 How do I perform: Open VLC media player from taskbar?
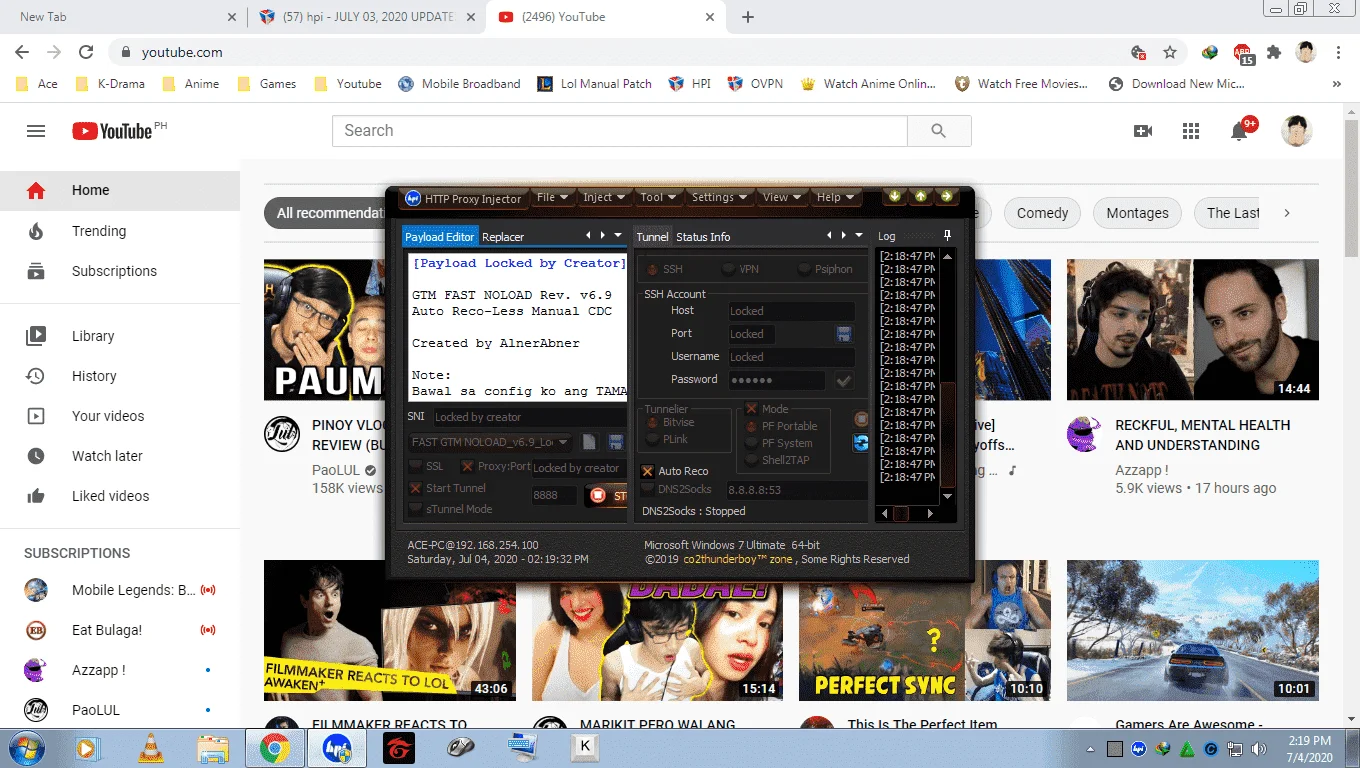click(x=151, y=747)
